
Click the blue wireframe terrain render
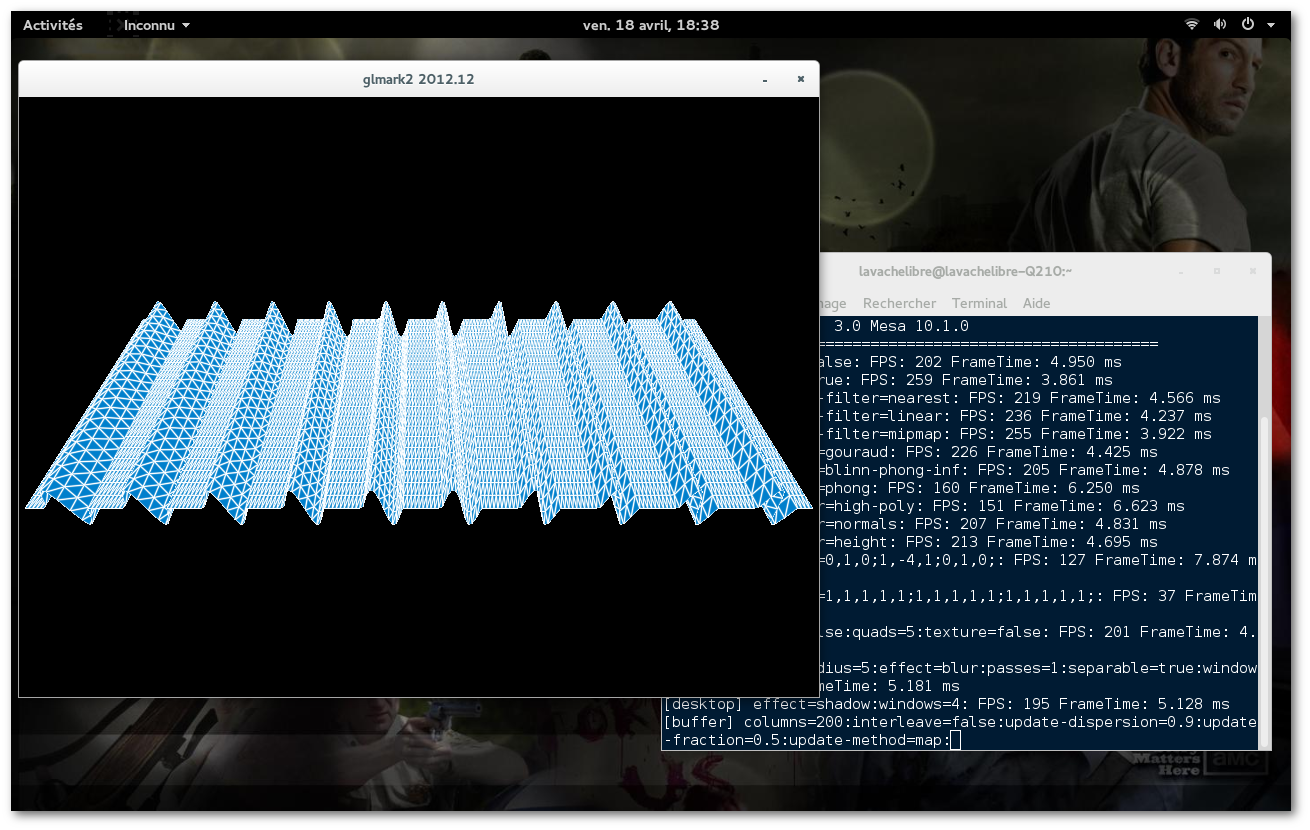[x=418, y=412]
